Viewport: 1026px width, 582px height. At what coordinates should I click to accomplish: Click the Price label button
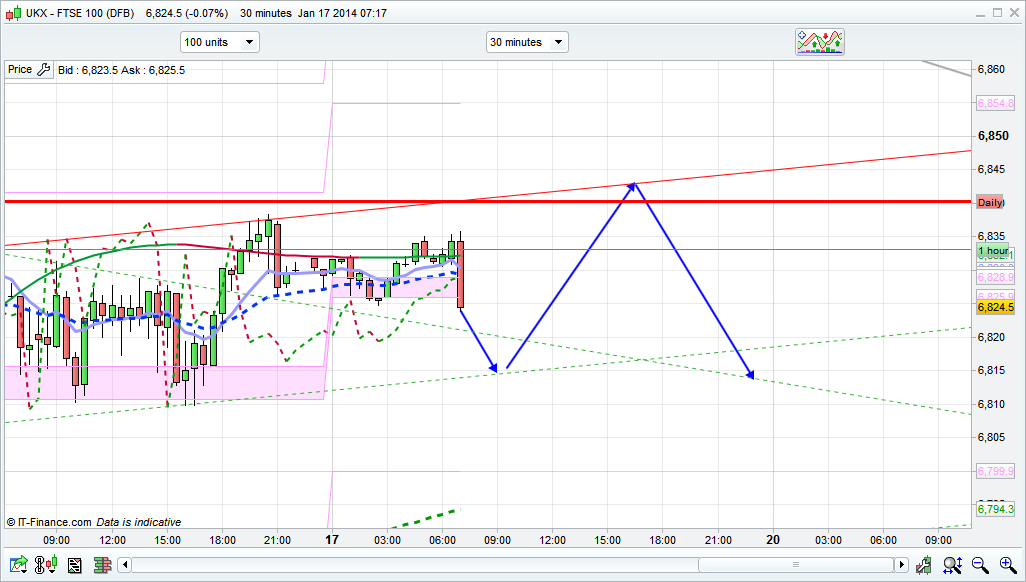click(x=20, y=70)
